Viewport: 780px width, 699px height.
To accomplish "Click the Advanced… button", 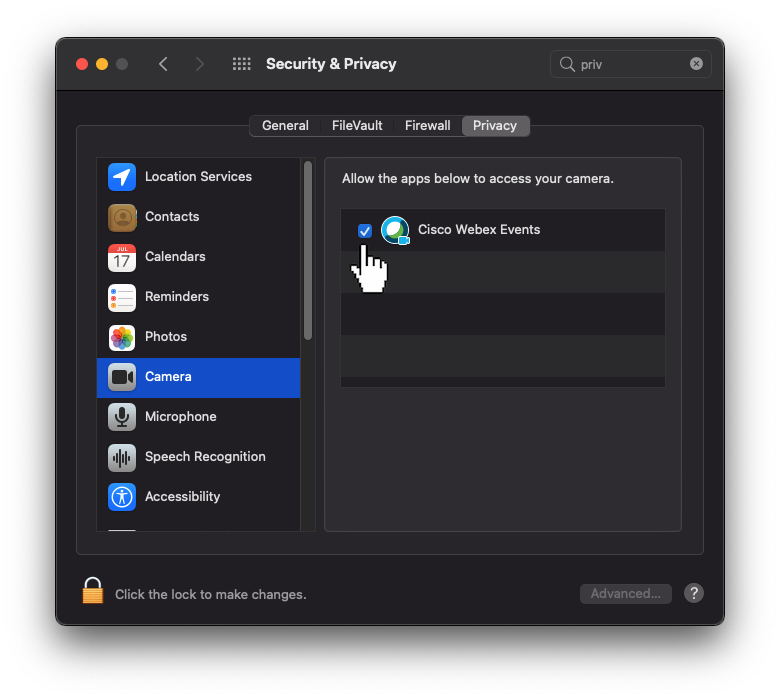I will click(x=625, y=594).
